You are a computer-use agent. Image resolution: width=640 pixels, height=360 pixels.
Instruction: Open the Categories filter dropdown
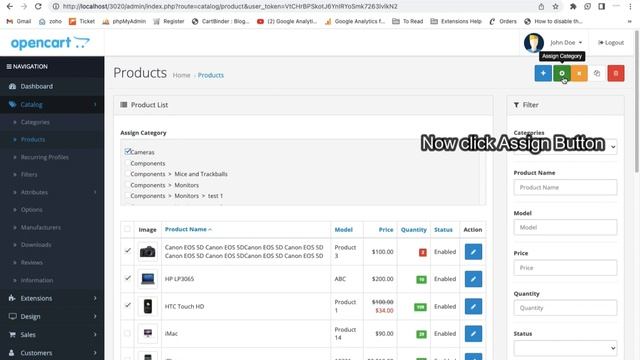pos(565,147)
